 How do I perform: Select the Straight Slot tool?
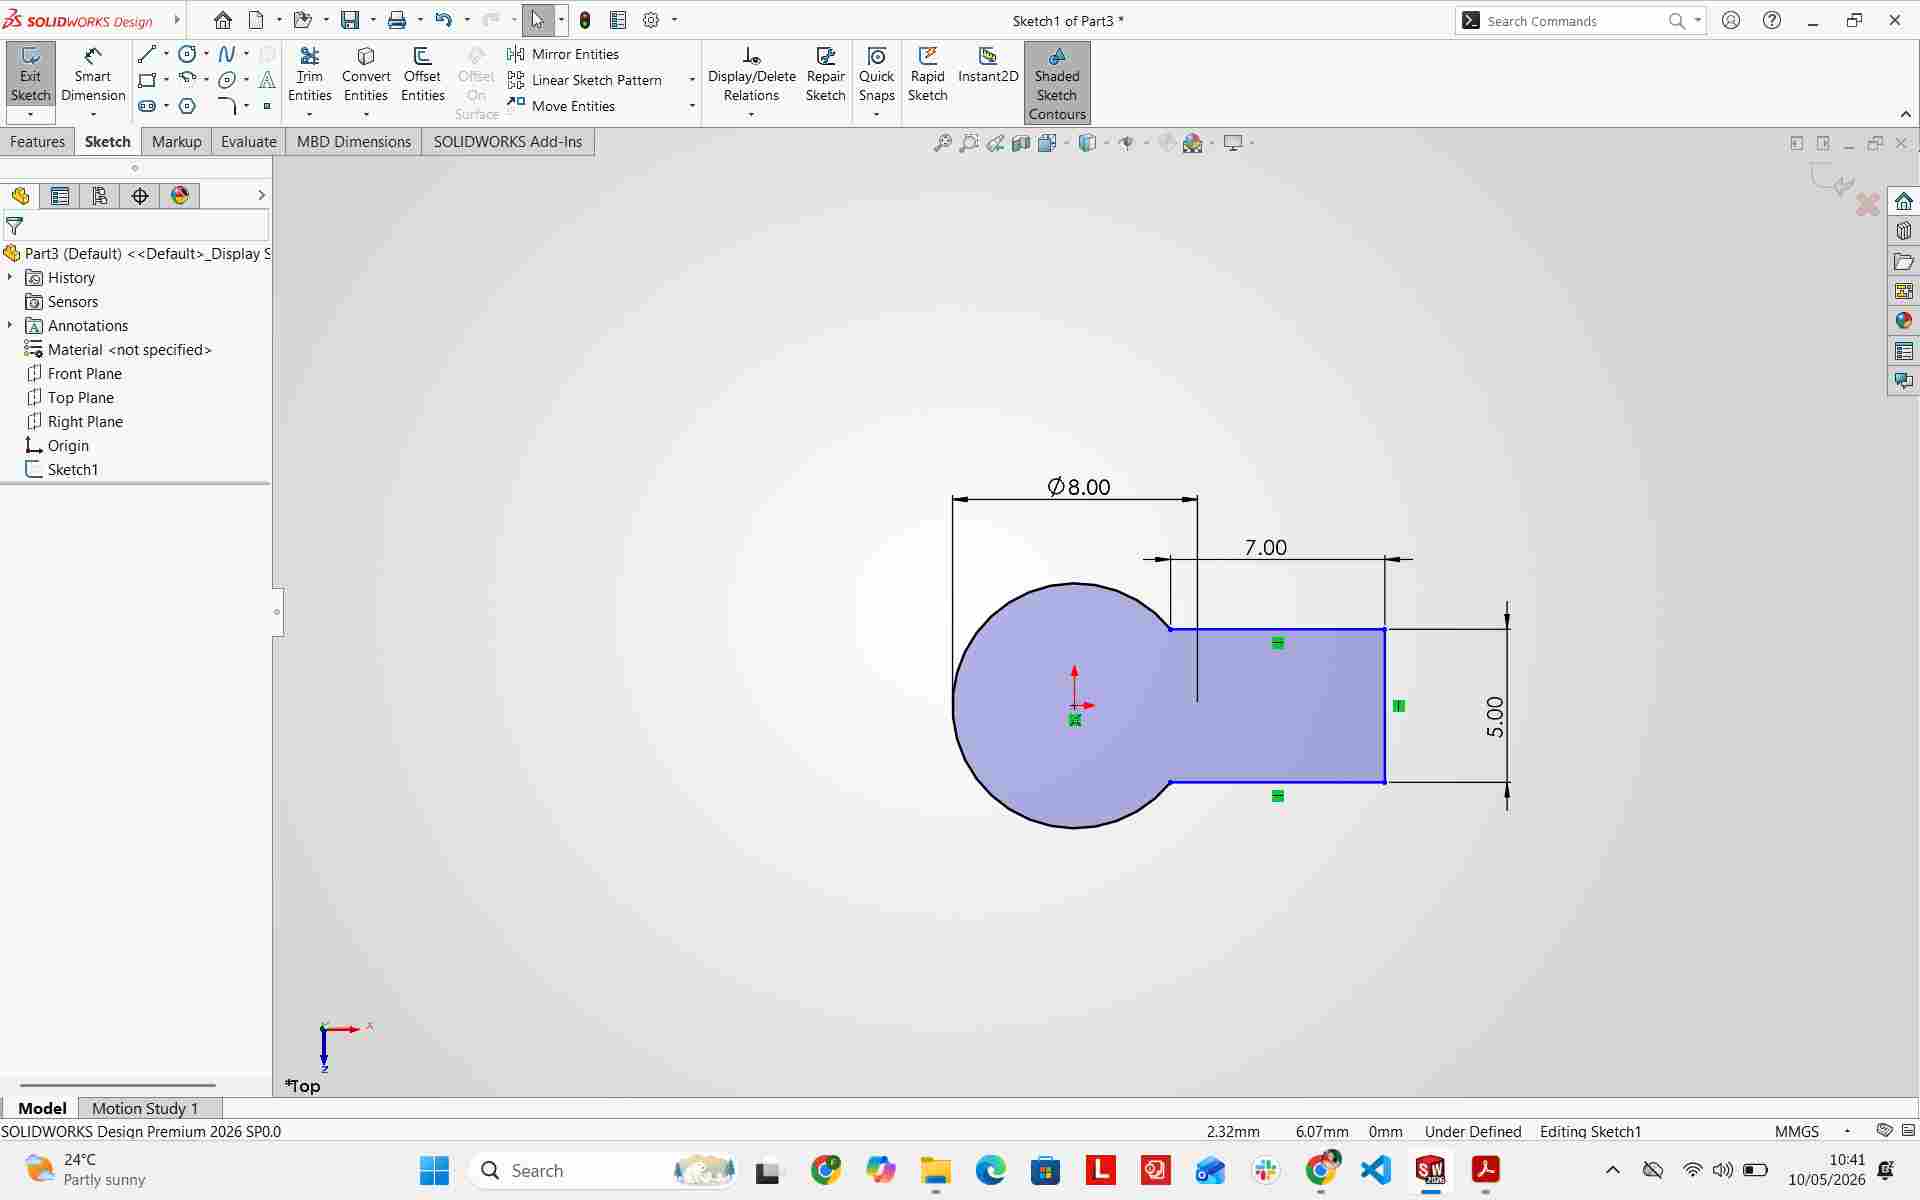(x=147, y=106)
